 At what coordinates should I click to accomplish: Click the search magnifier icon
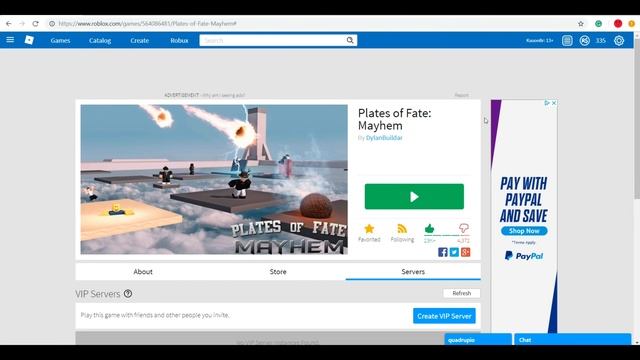tap(350, 40)
